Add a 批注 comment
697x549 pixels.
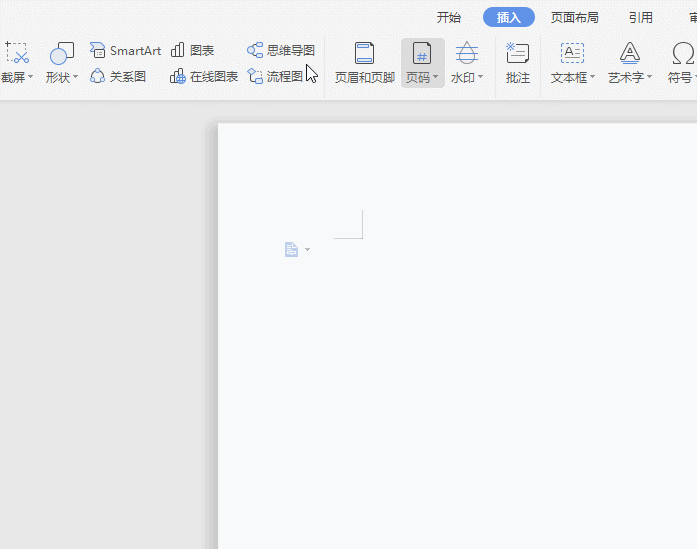tap(518, 54)
